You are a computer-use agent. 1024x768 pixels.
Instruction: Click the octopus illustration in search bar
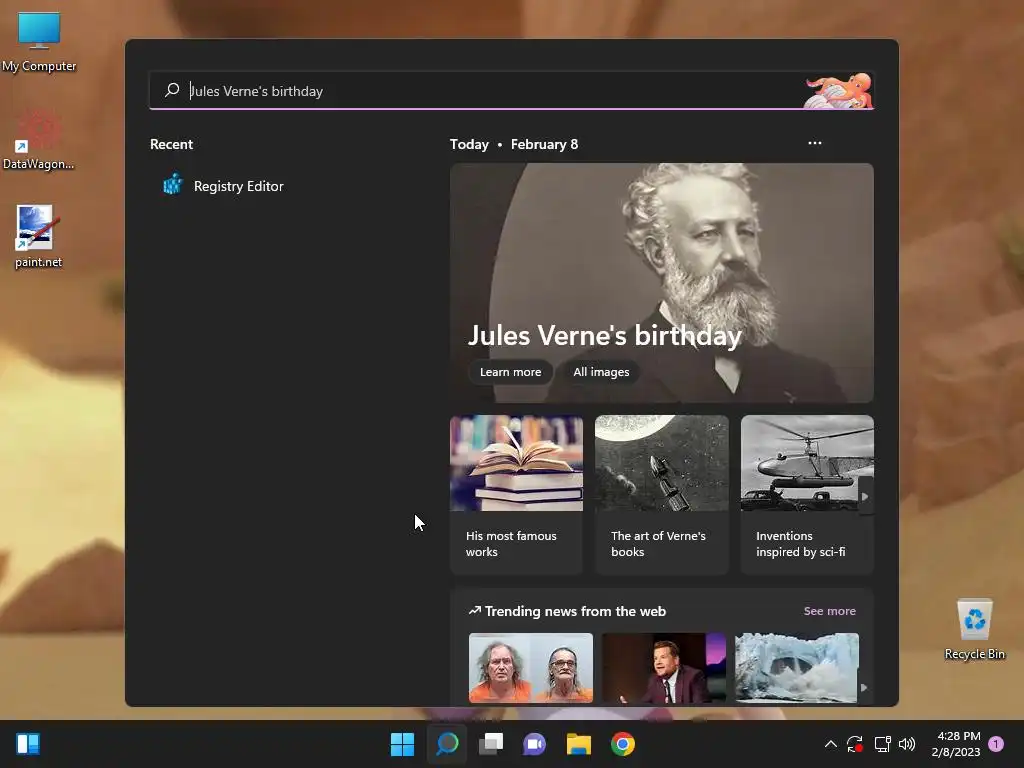pos(839,91)
